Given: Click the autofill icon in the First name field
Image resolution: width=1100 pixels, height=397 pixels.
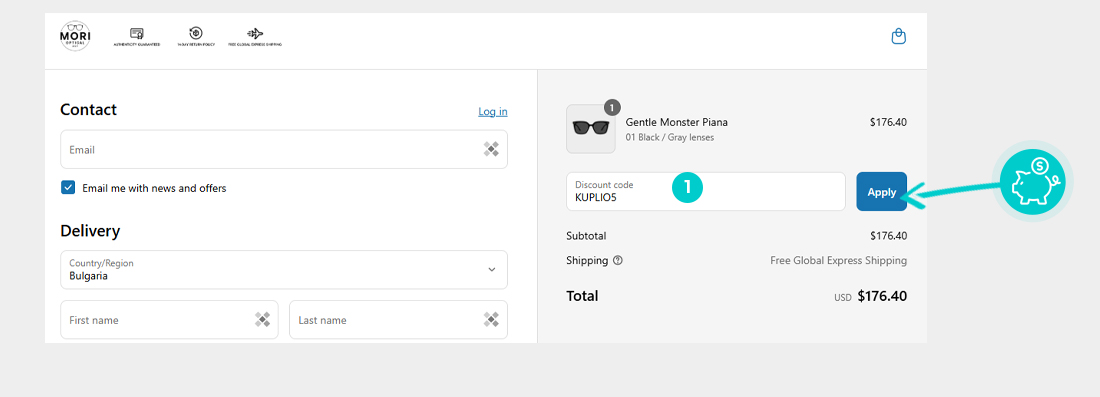Looking at the screenshot, I should coord(262,320).
